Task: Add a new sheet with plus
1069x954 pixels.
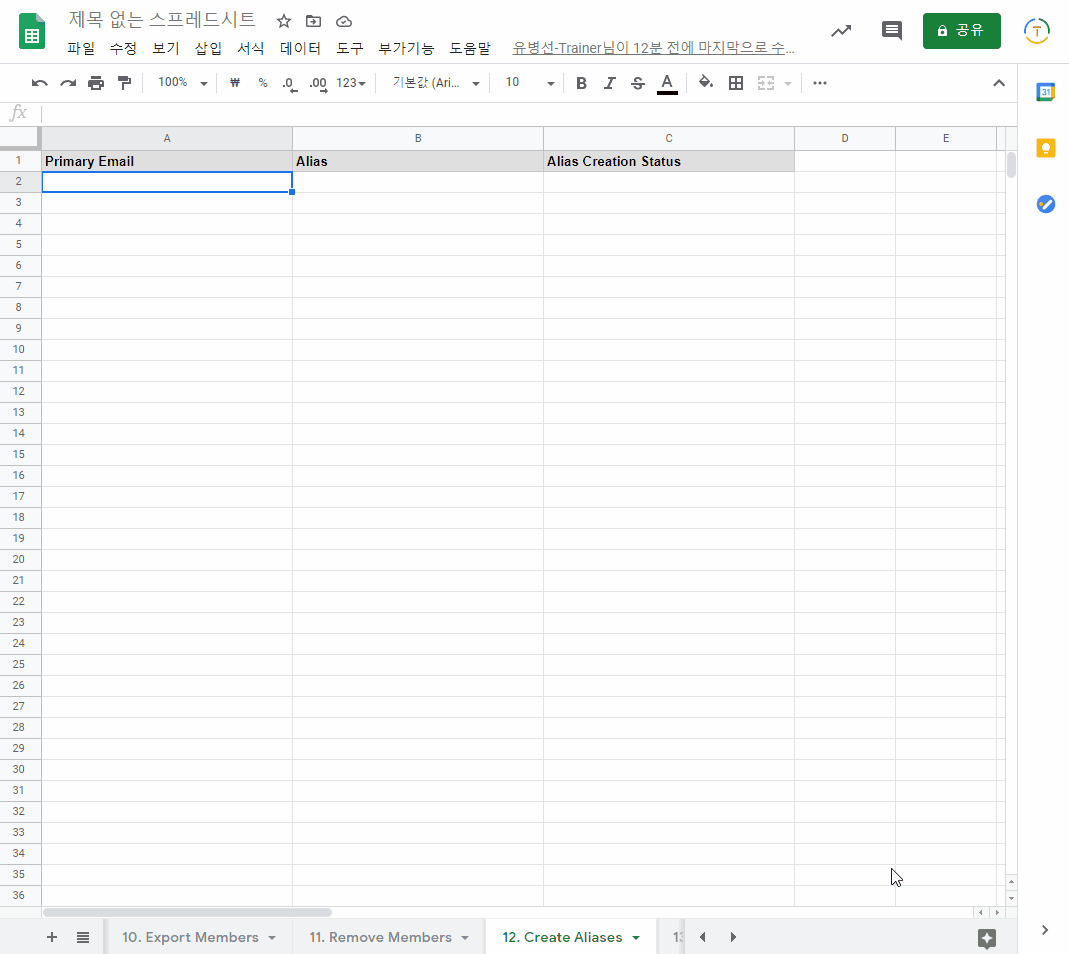Action: [x=52, y=937]
